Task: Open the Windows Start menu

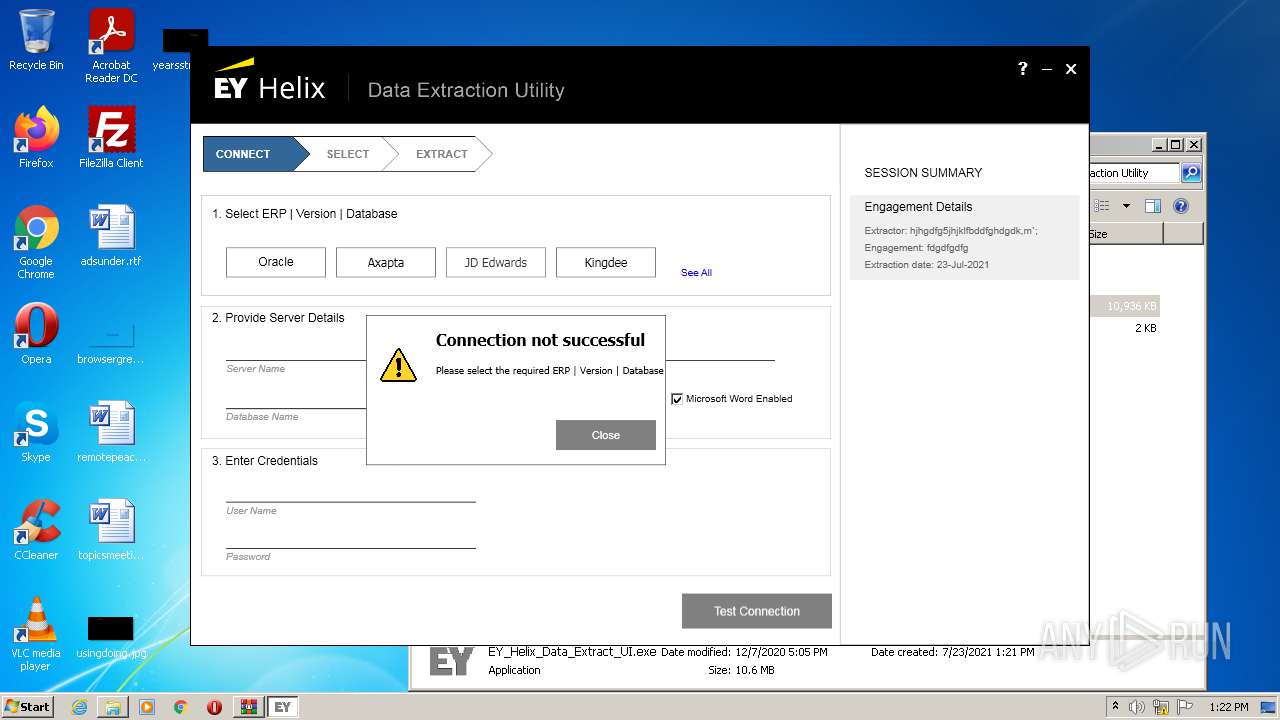Action: 28,706
